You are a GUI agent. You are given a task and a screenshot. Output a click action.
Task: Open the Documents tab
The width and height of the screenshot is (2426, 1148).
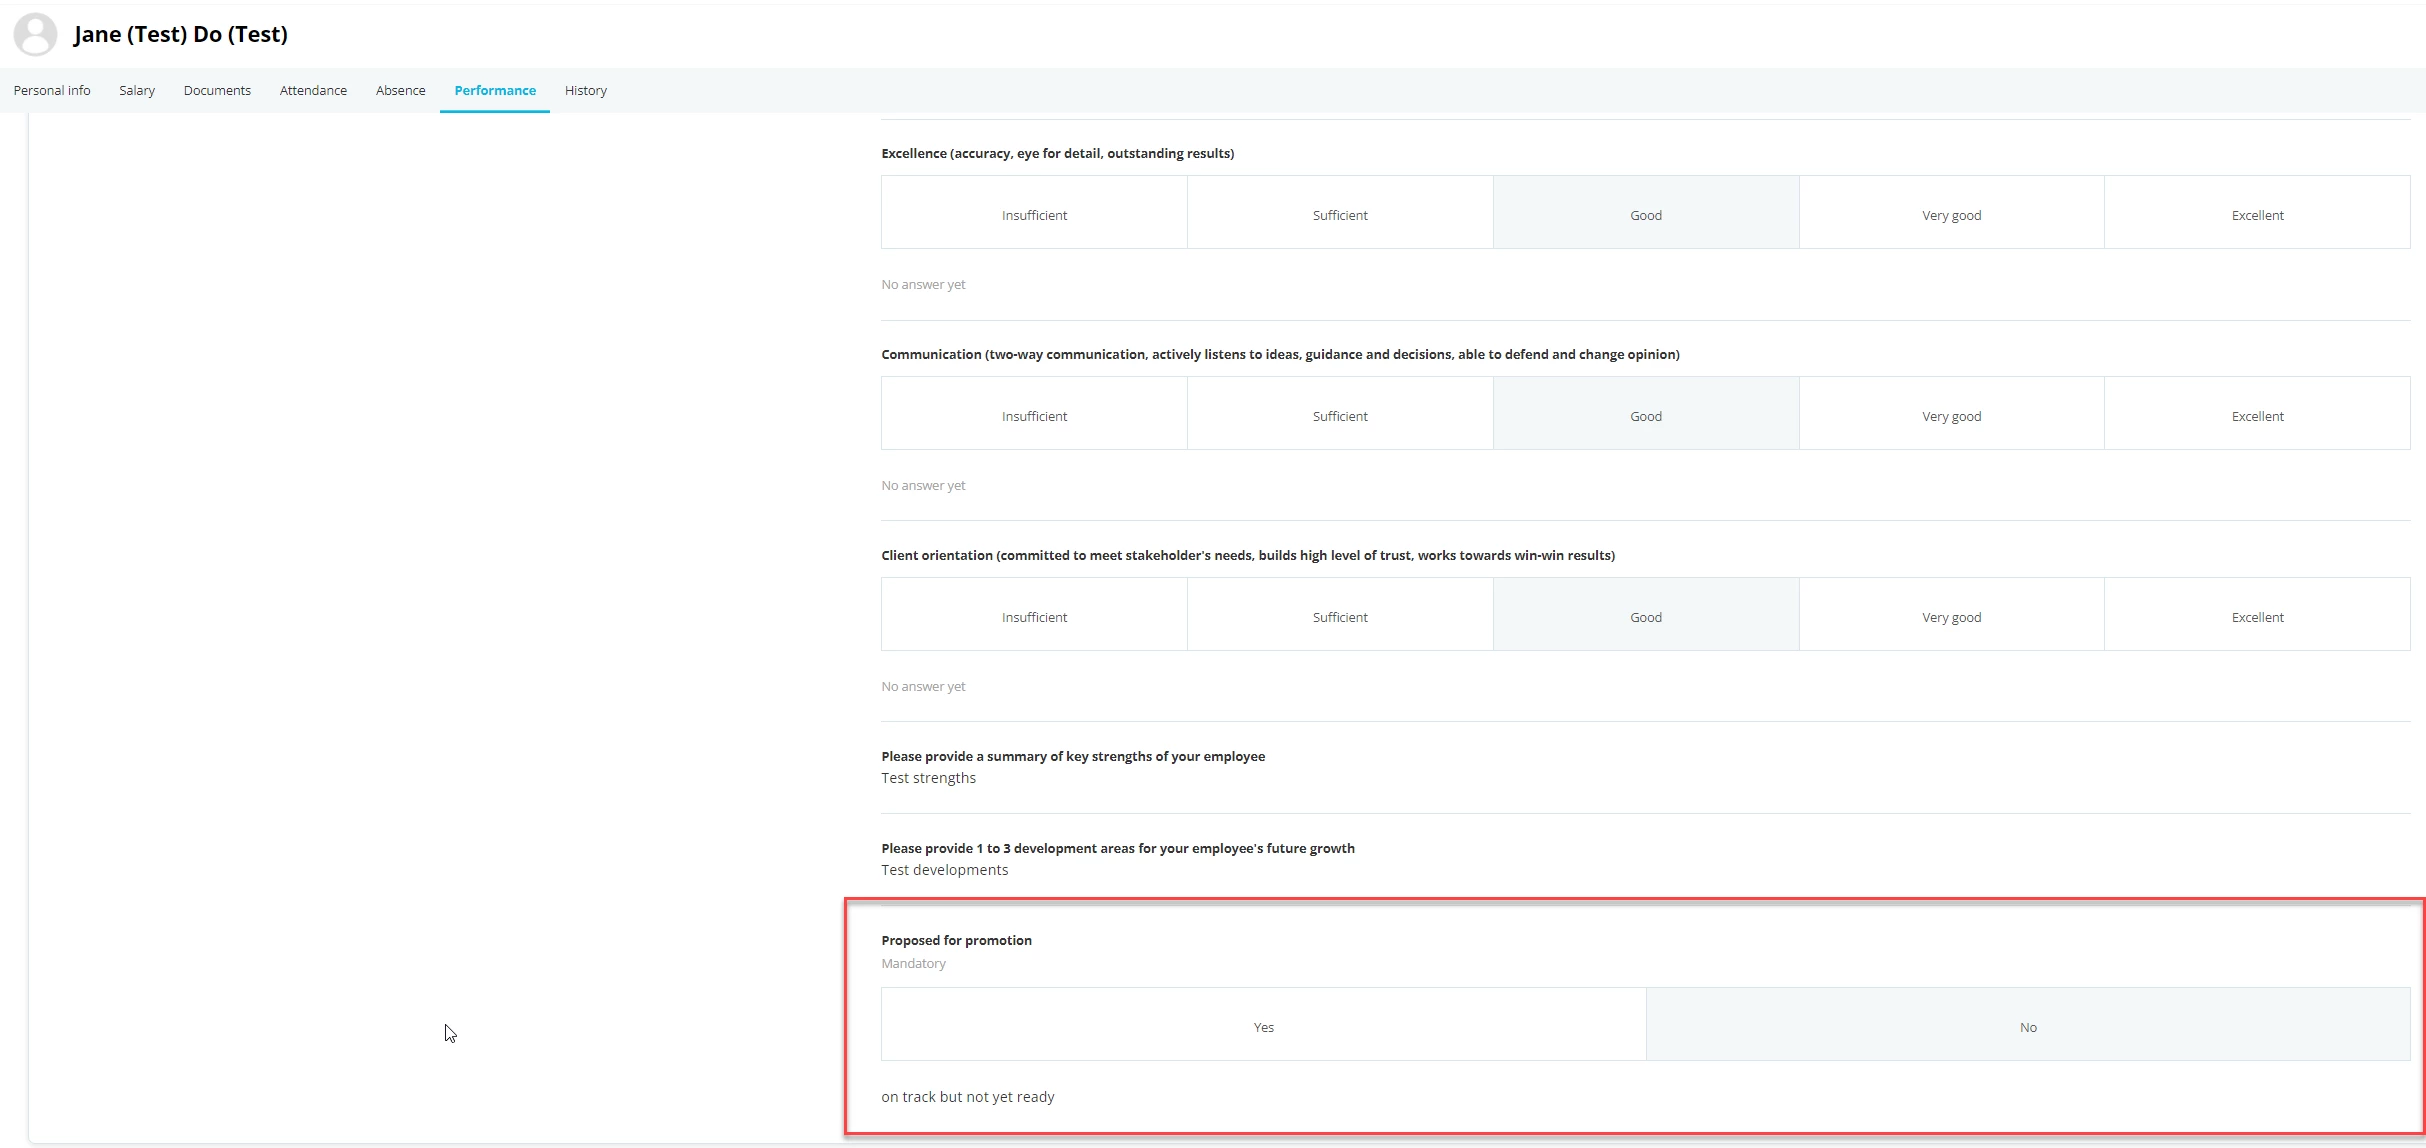click(217, 90)
